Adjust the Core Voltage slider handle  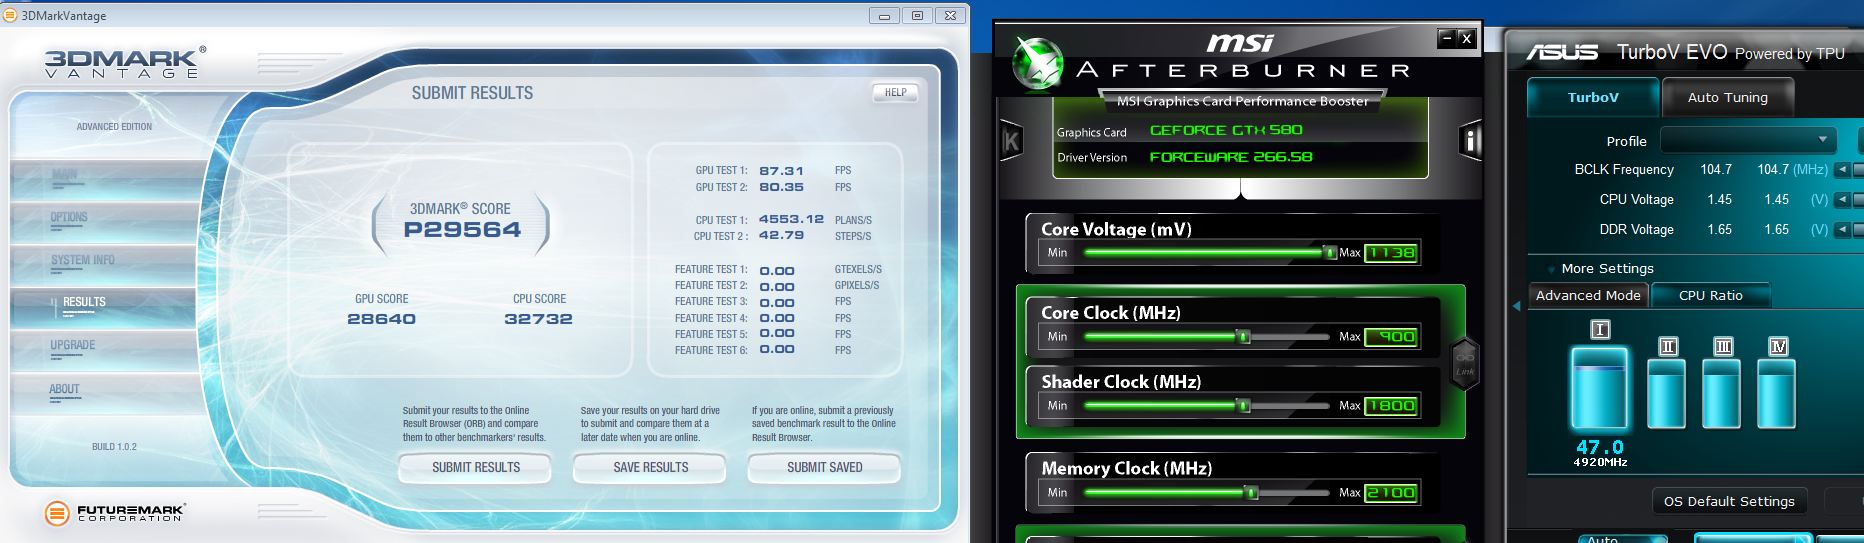click(1330, 253)
